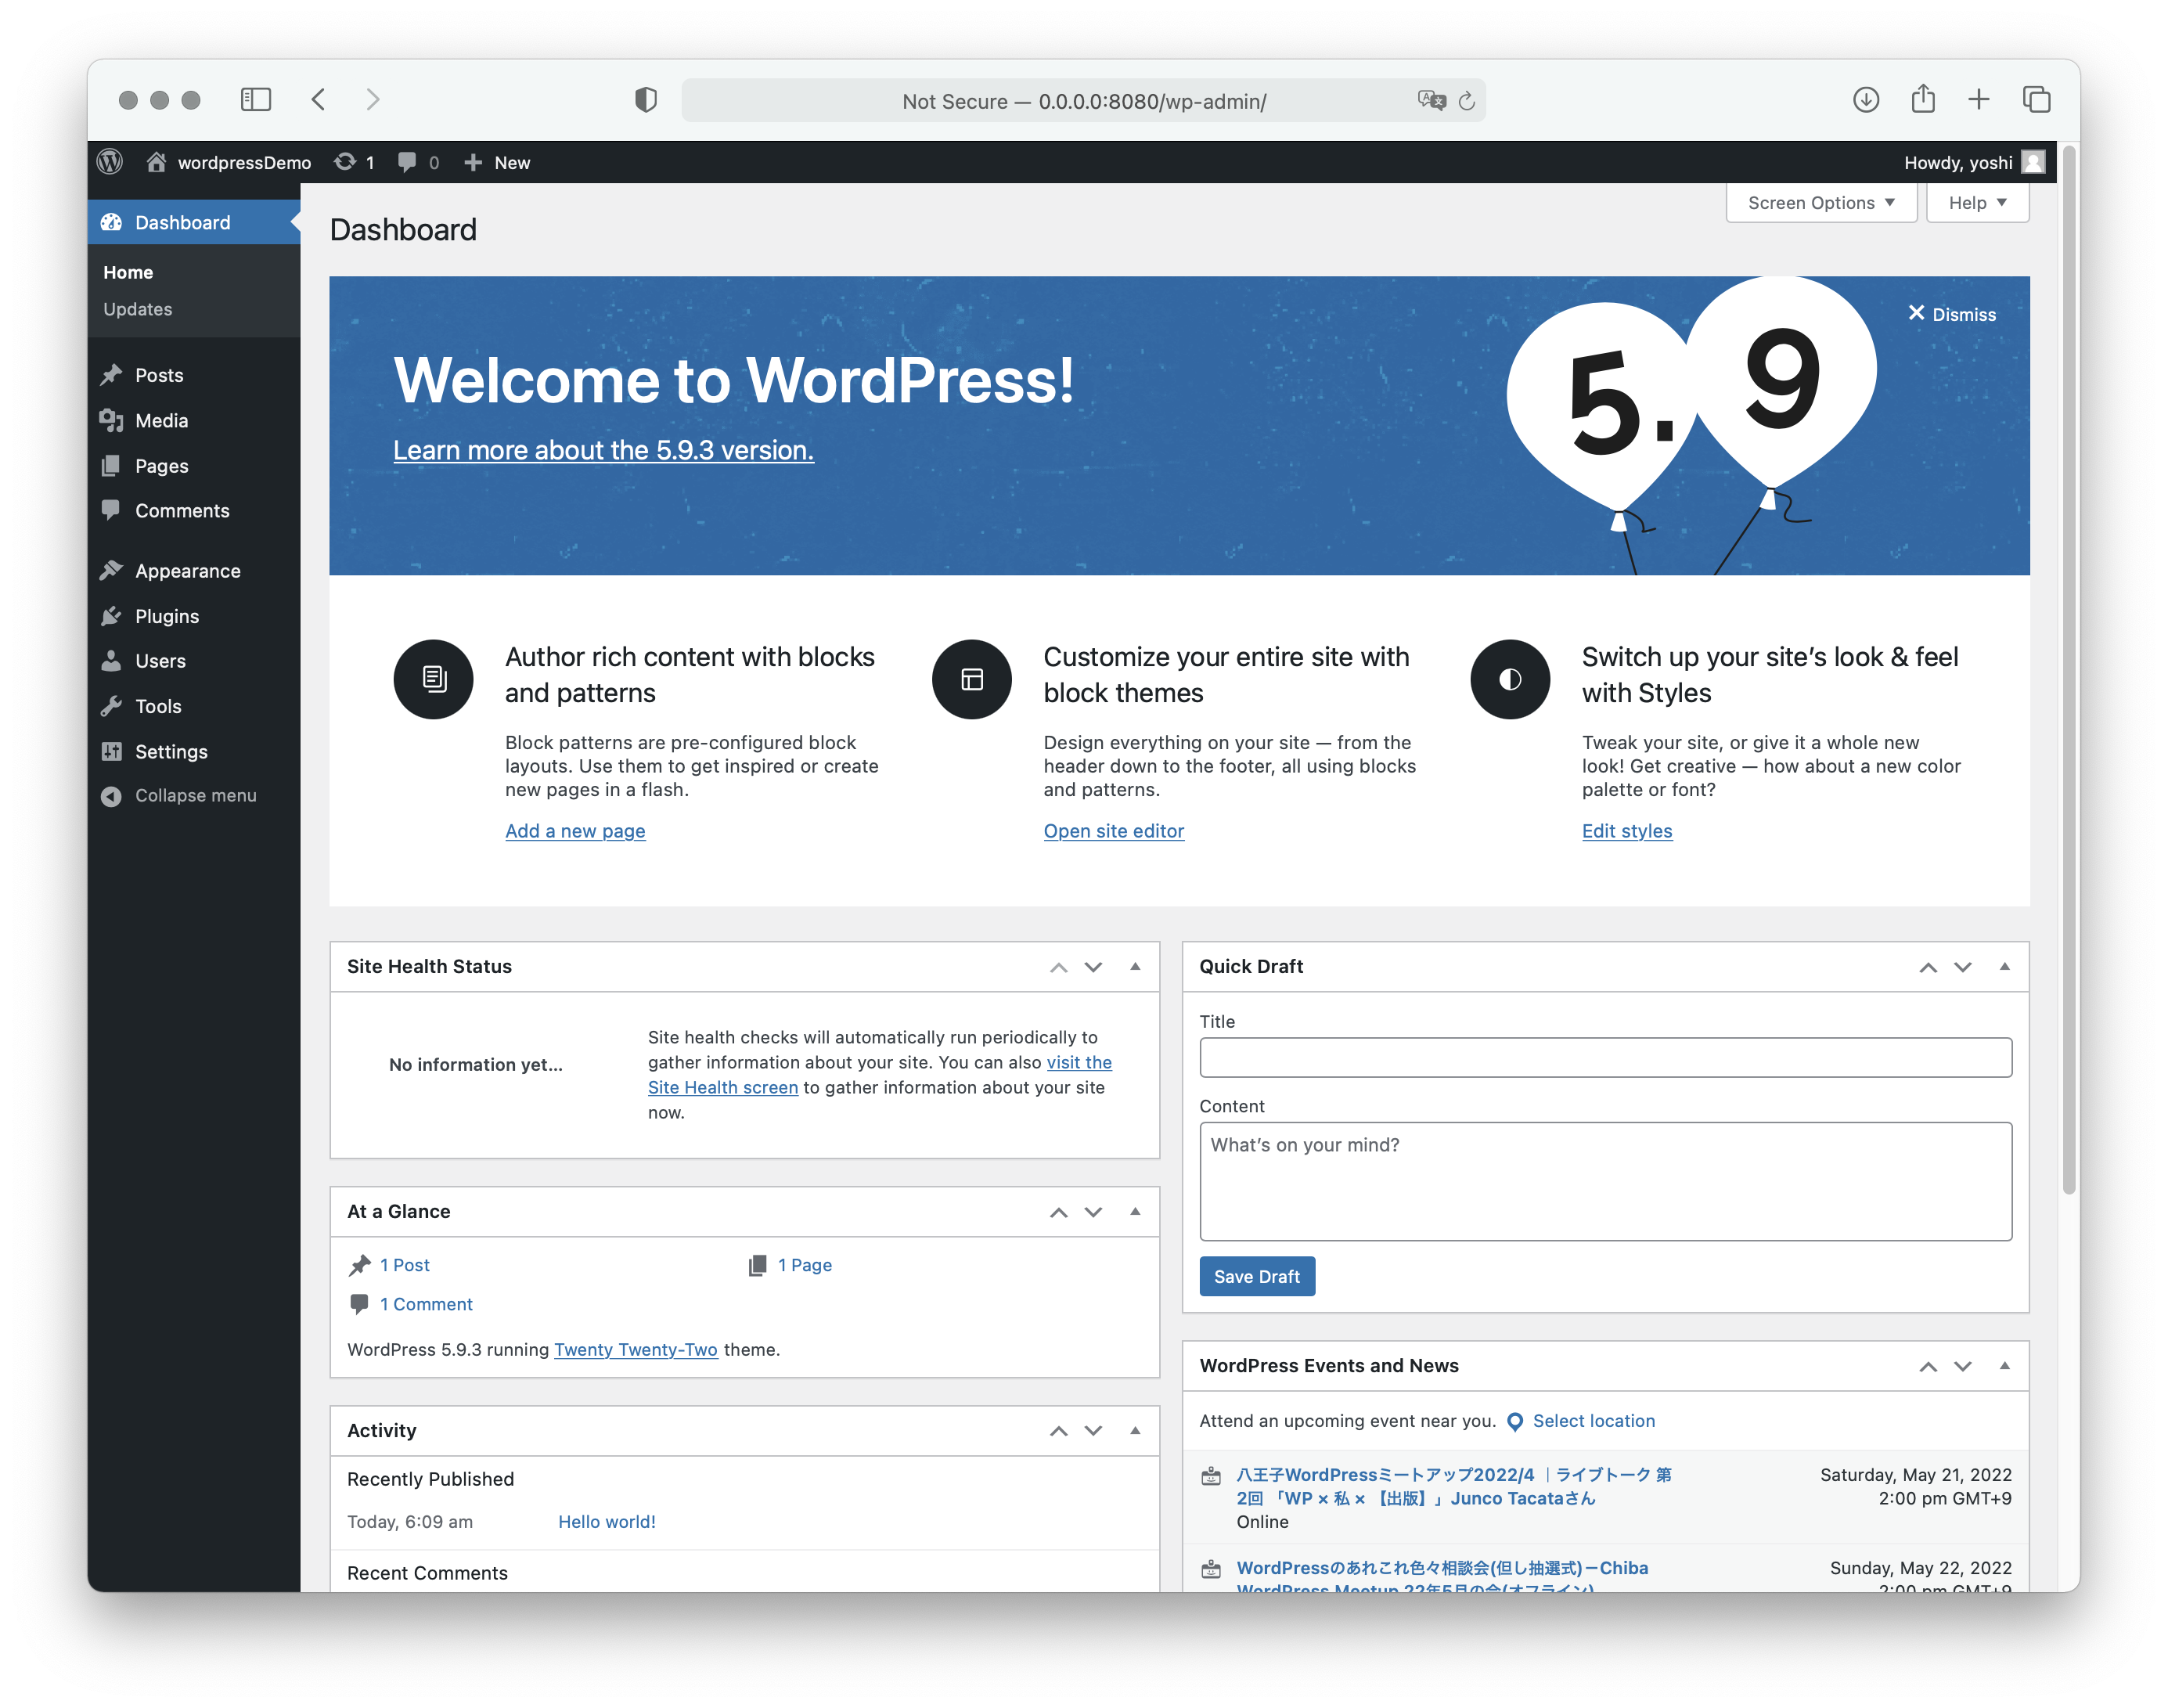Move WordPress Events and News panel up
Image resolution: width=2168 pixels, height=1708 pixels.
click(x=1927, y=1366)
